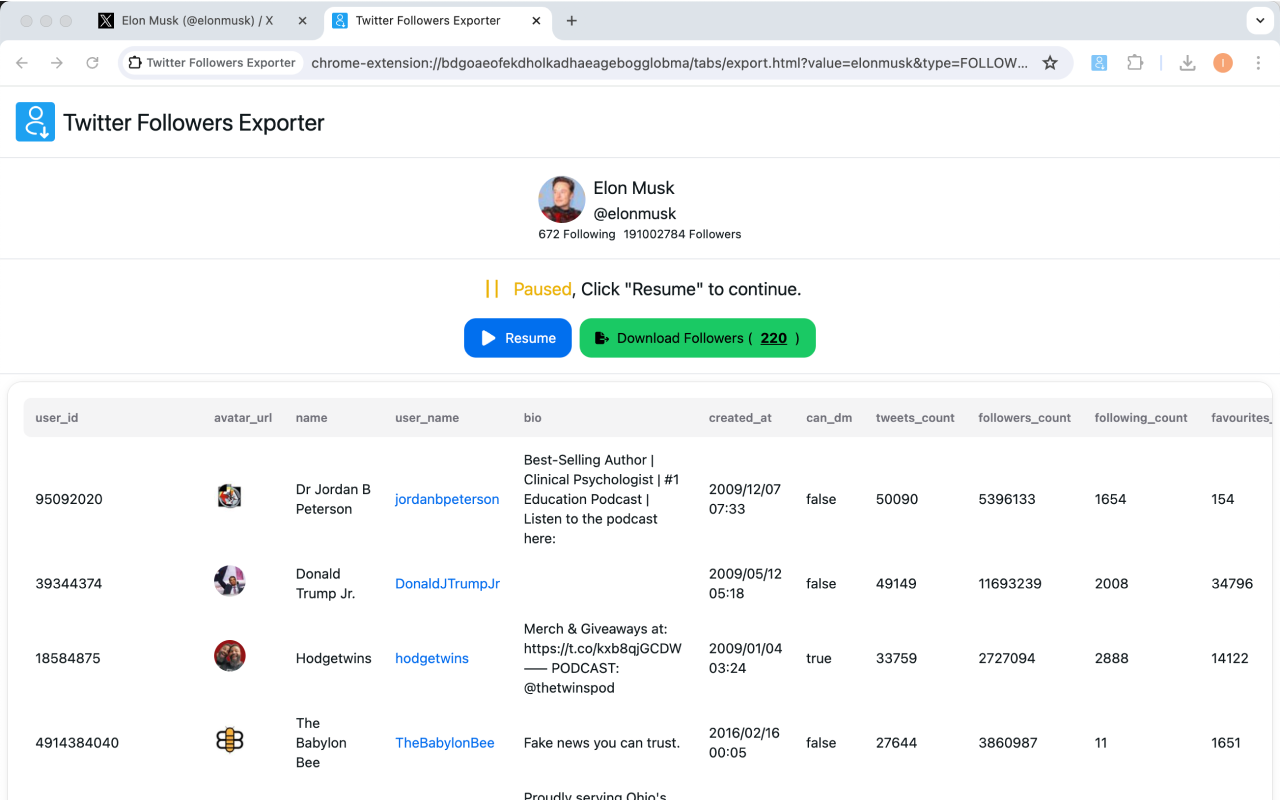1280x800 pixels.
Task: Expand the chevron at the window's top-right corner
Action: [1258, 20]
